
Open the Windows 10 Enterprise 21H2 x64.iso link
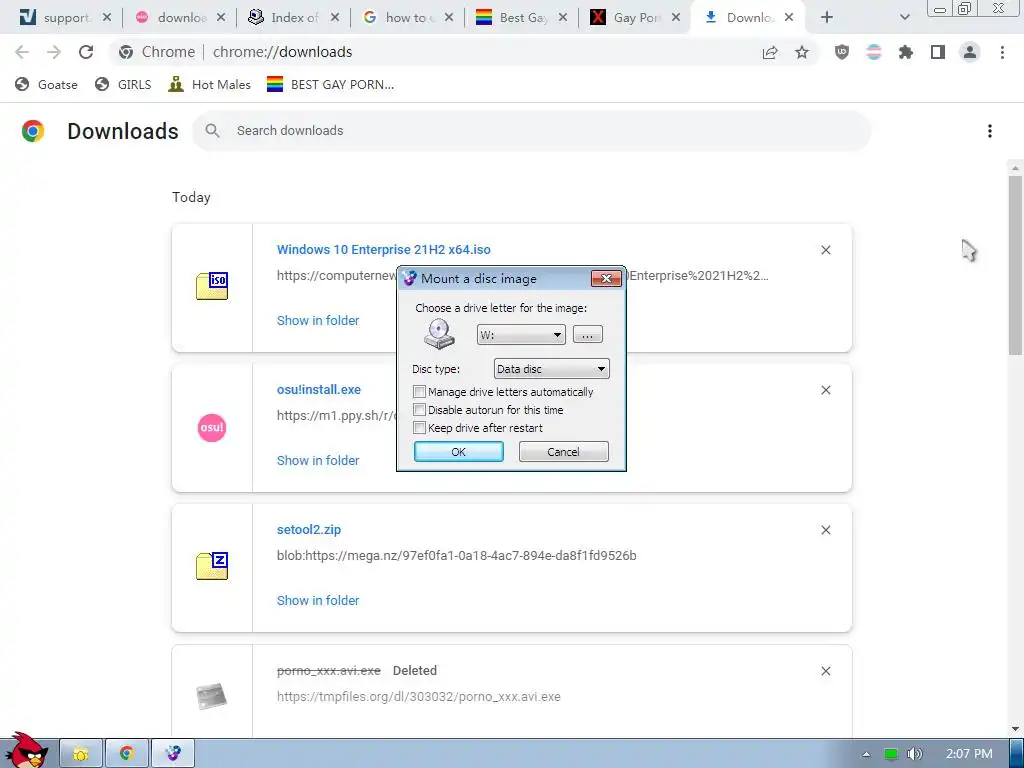pos(383,249)
